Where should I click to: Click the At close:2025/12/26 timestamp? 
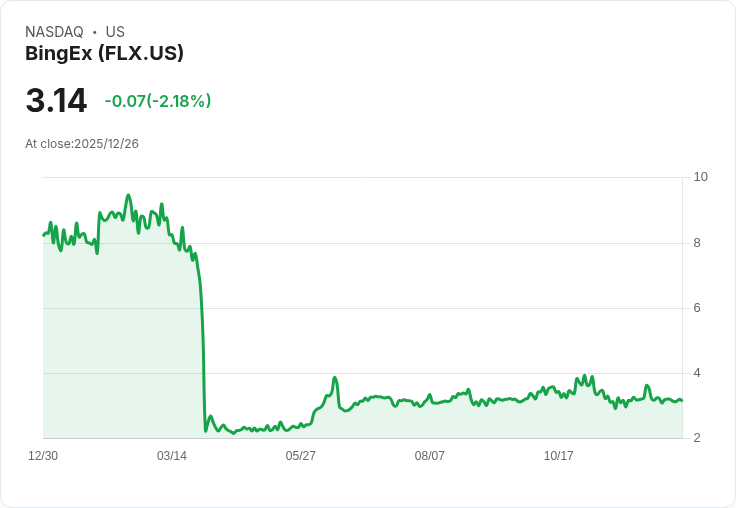tap(82, 144)
